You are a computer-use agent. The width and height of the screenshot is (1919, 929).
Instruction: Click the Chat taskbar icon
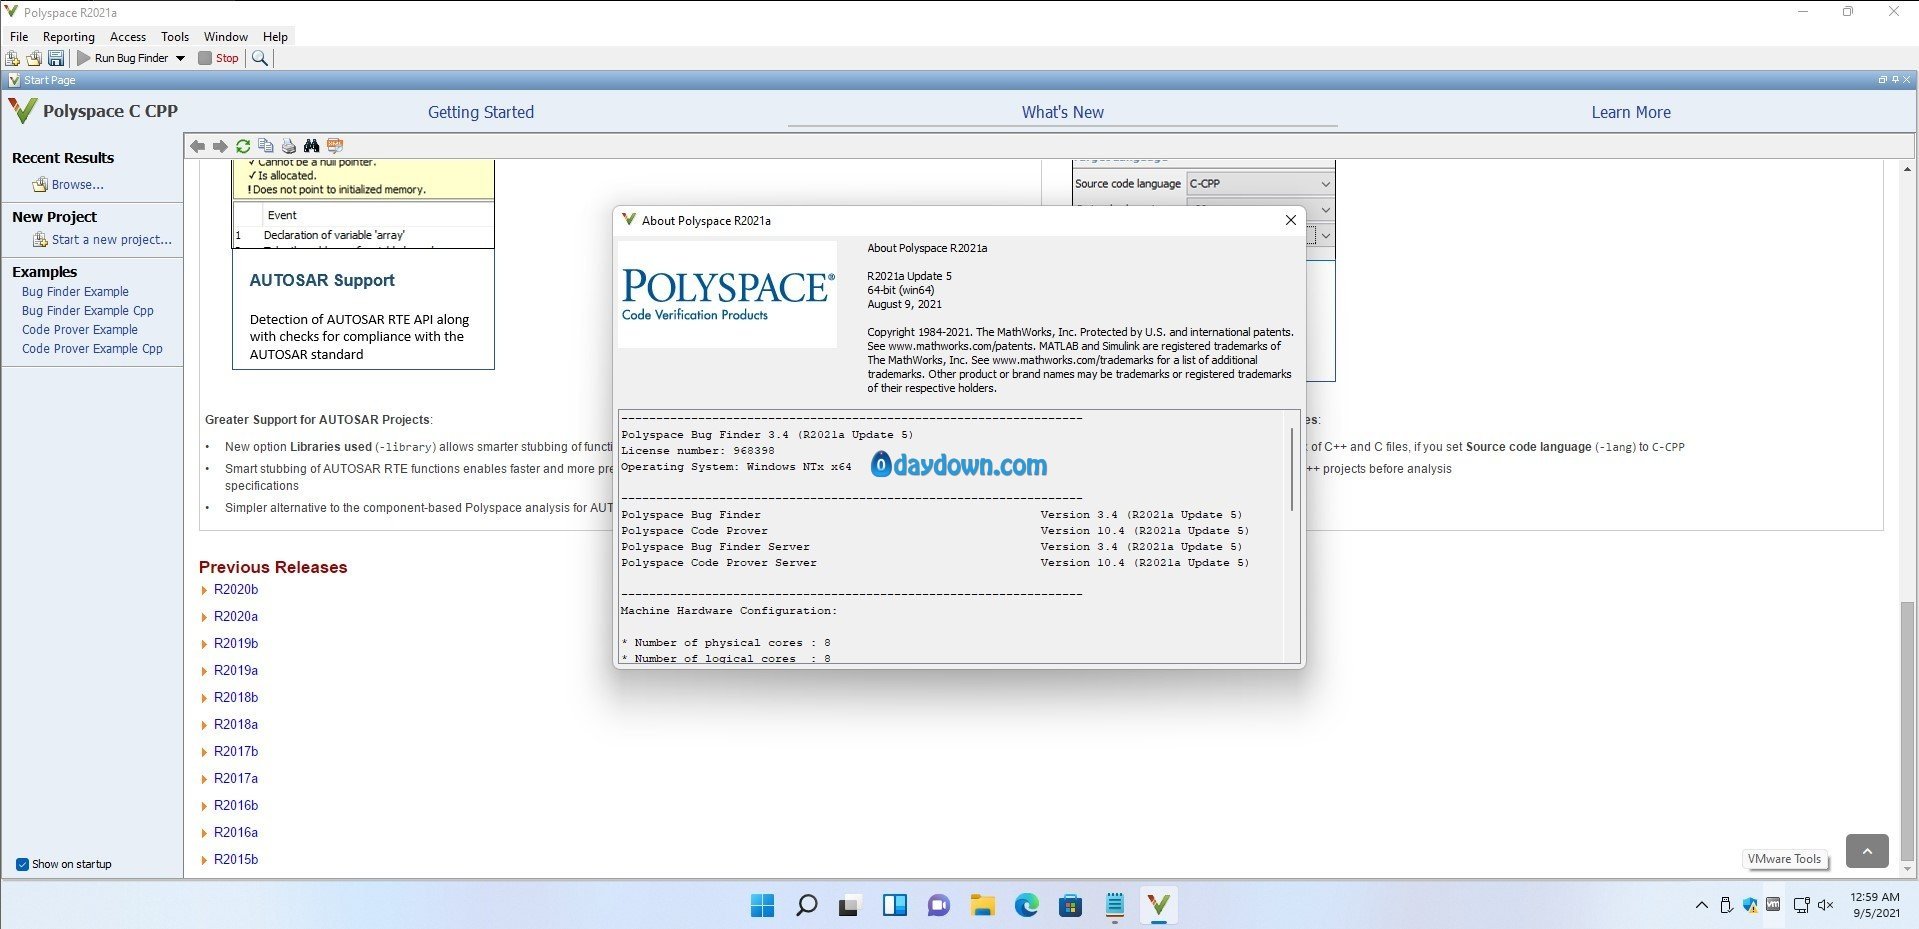coord(938,905)
